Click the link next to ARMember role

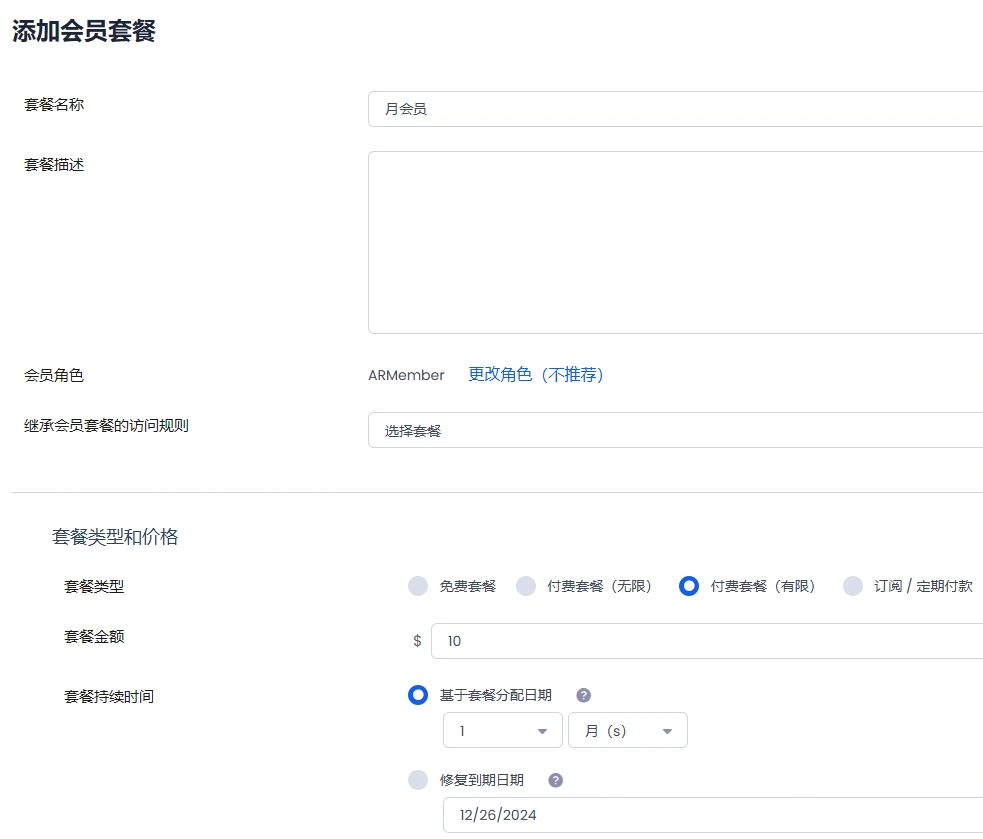[x=536, y=374]
